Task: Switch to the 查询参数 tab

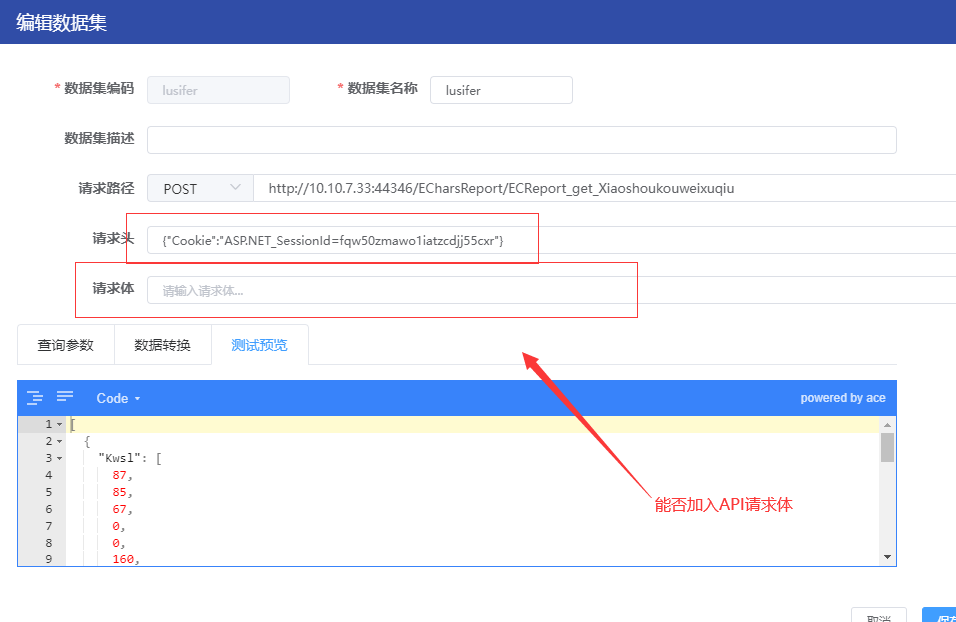Action: pos(66,345)
